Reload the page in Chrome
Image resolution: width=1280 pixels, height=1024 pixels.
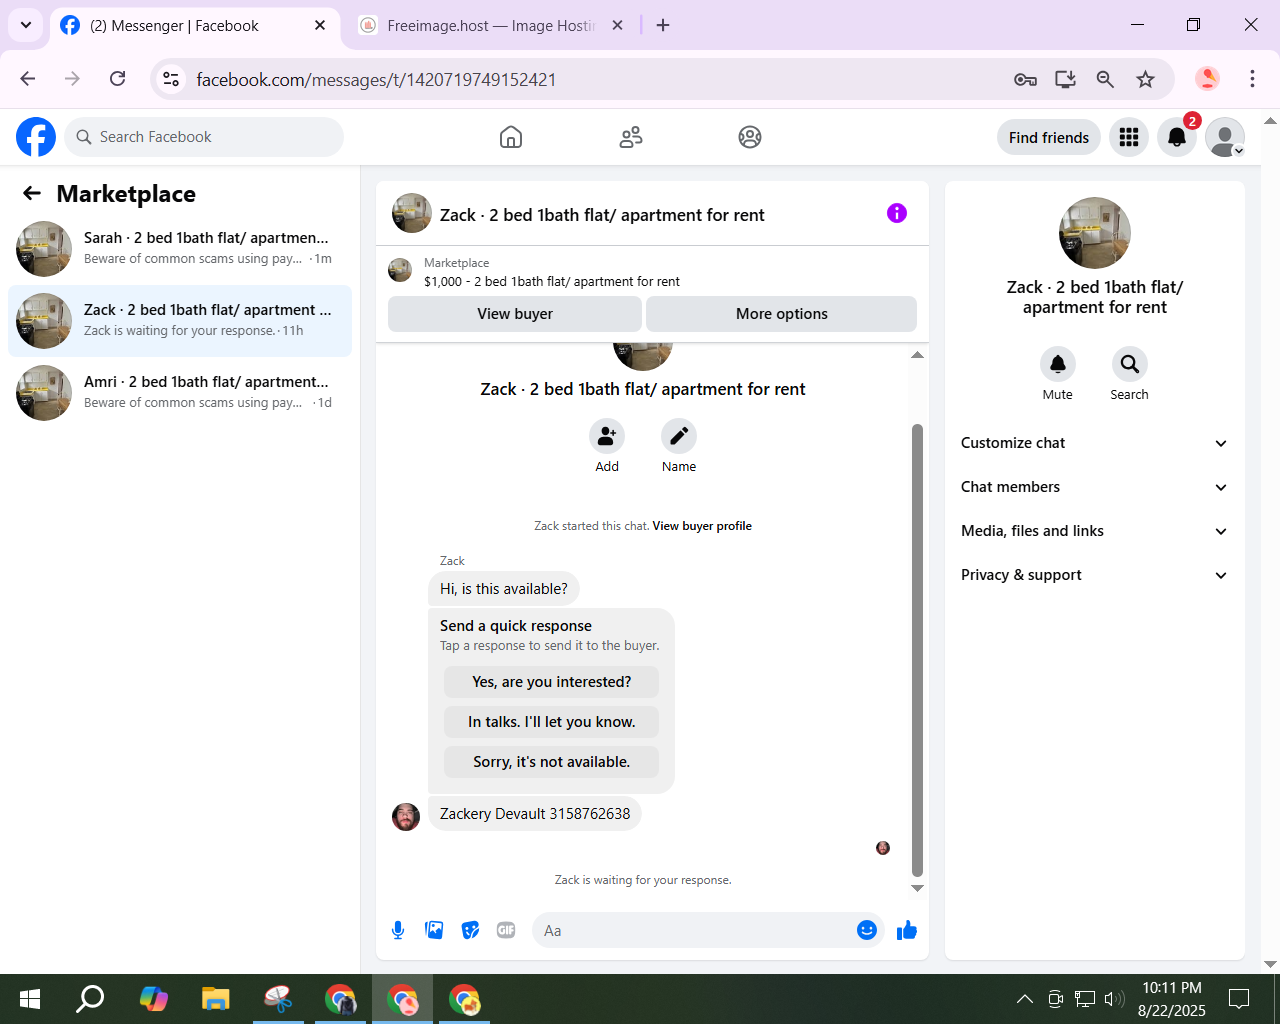pos(118,79)
